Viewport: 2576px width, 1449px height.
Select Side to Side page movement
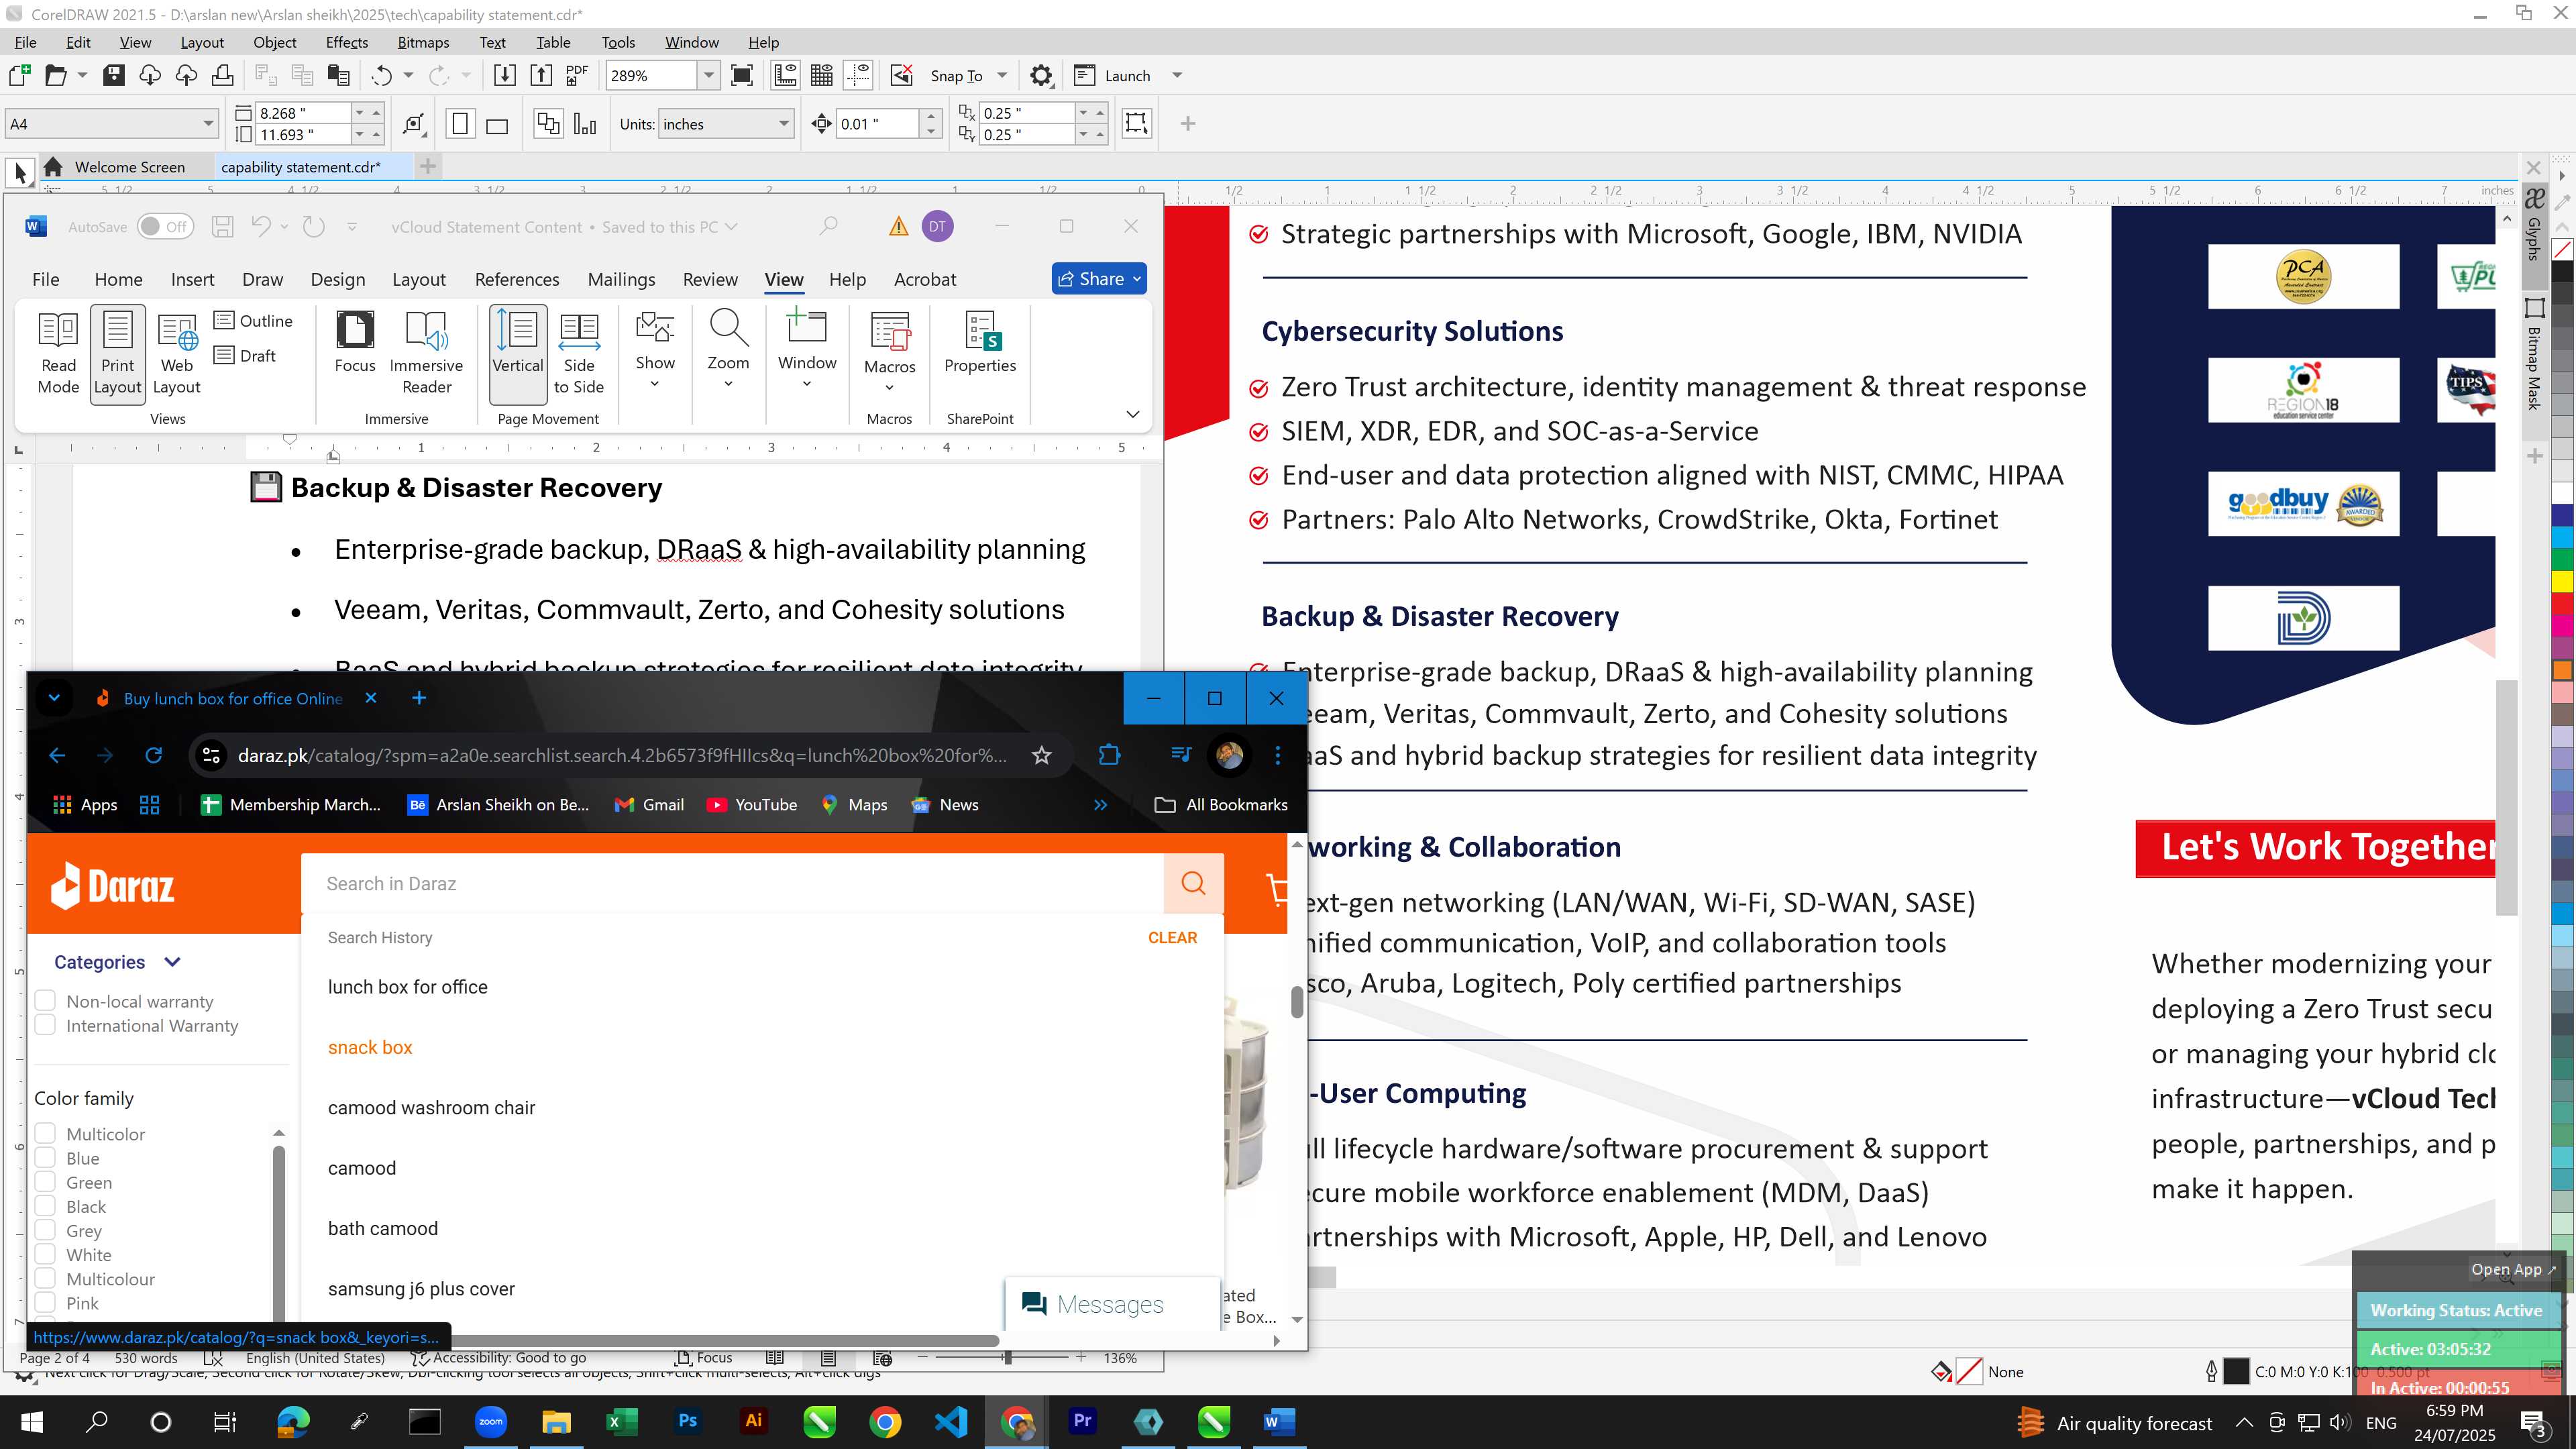point(579,354)
